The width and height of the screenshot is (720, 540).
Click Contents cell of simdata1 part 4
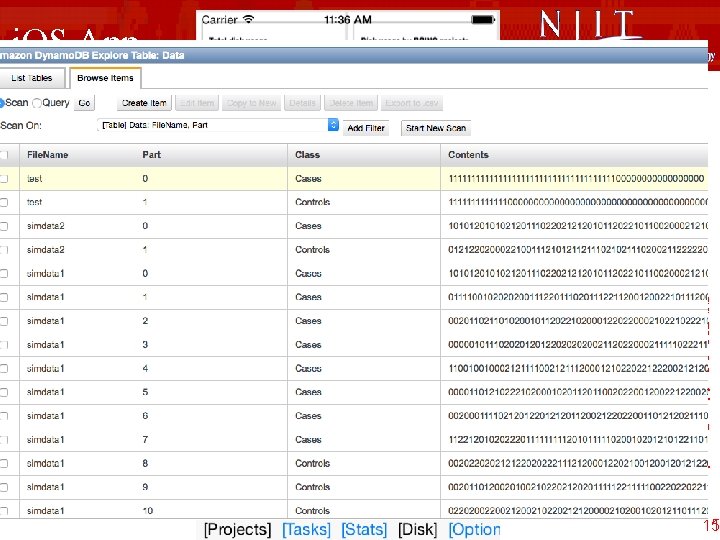coord(578,368)
